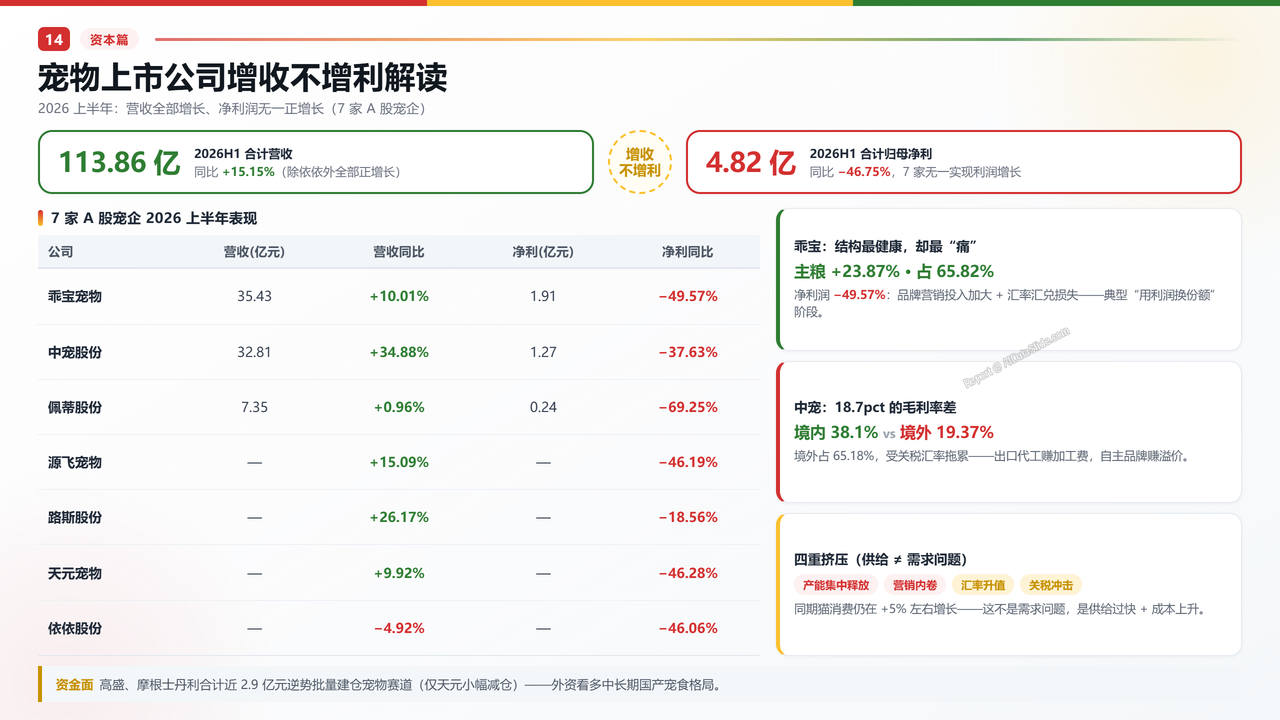Click the 增收不增利 circular badge
This screenshot has width=1280, height=720.
(640, 162)
